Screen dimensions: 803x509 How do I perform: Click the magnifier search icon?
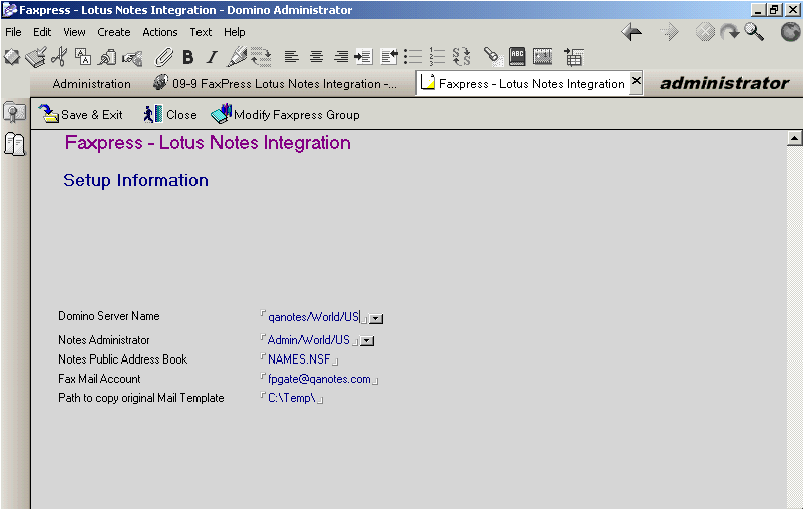pos(753,32)
